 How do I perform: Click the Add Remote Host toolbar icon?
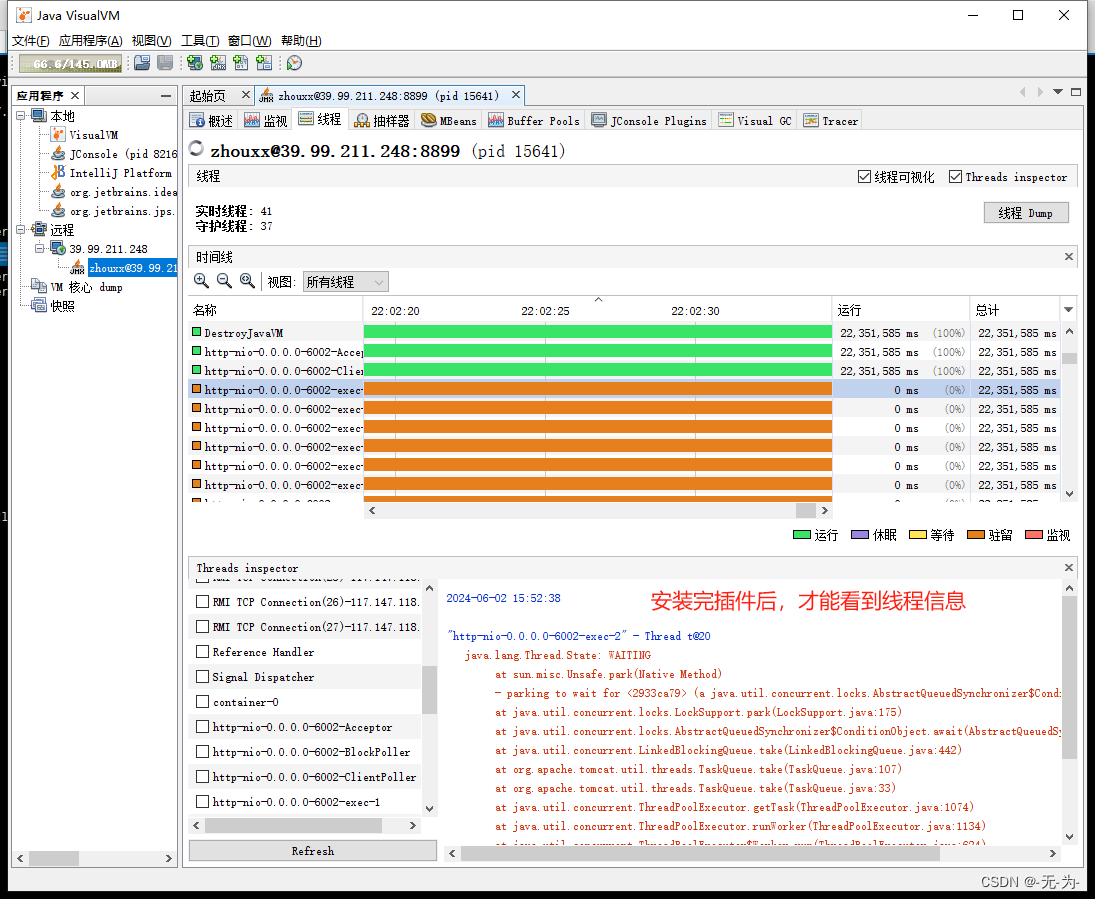pos(196,64)
